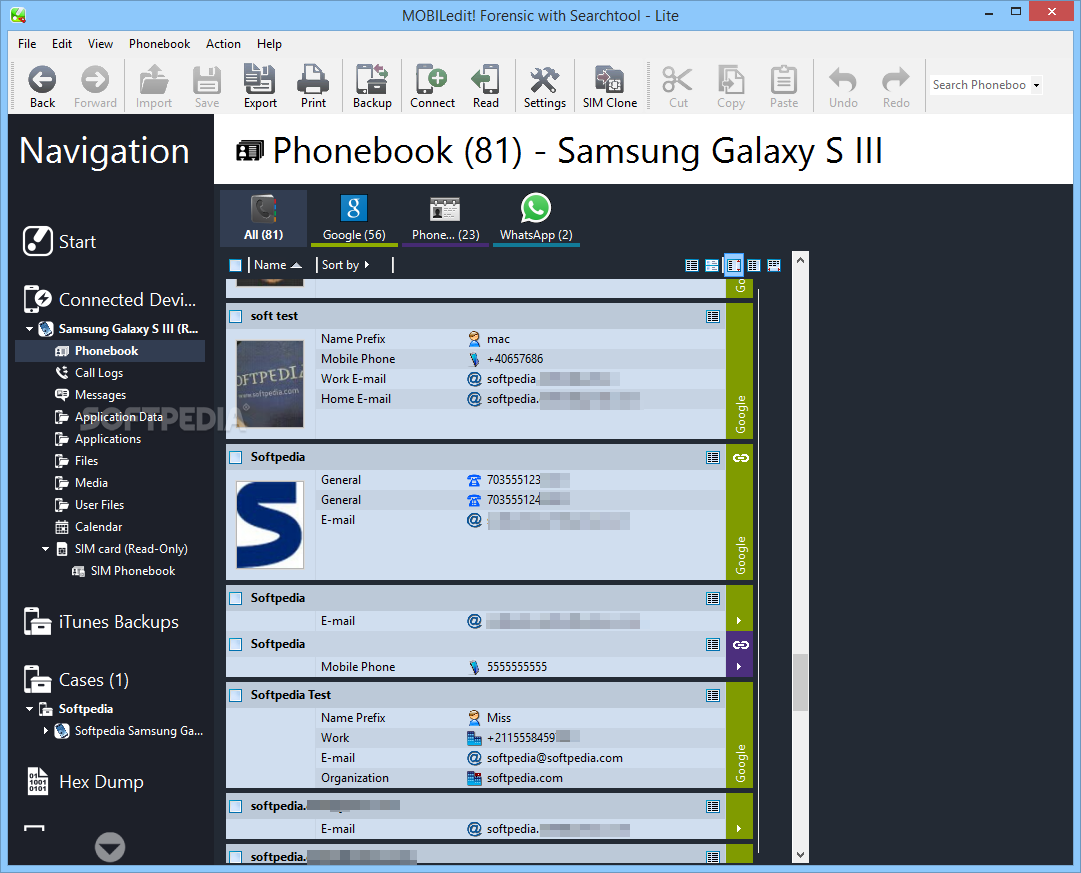This screenshot has width=1081, height=873.
Task: Expand the Softpedia E-mail contact arrow
Action: [x=739, y=621]
